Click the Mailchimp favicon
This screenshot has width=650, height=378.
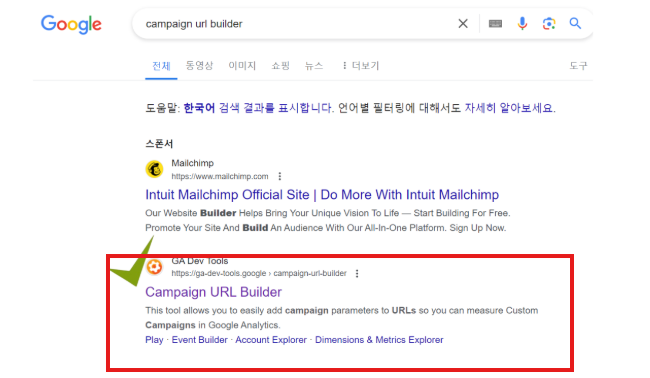tap(154, 169)
